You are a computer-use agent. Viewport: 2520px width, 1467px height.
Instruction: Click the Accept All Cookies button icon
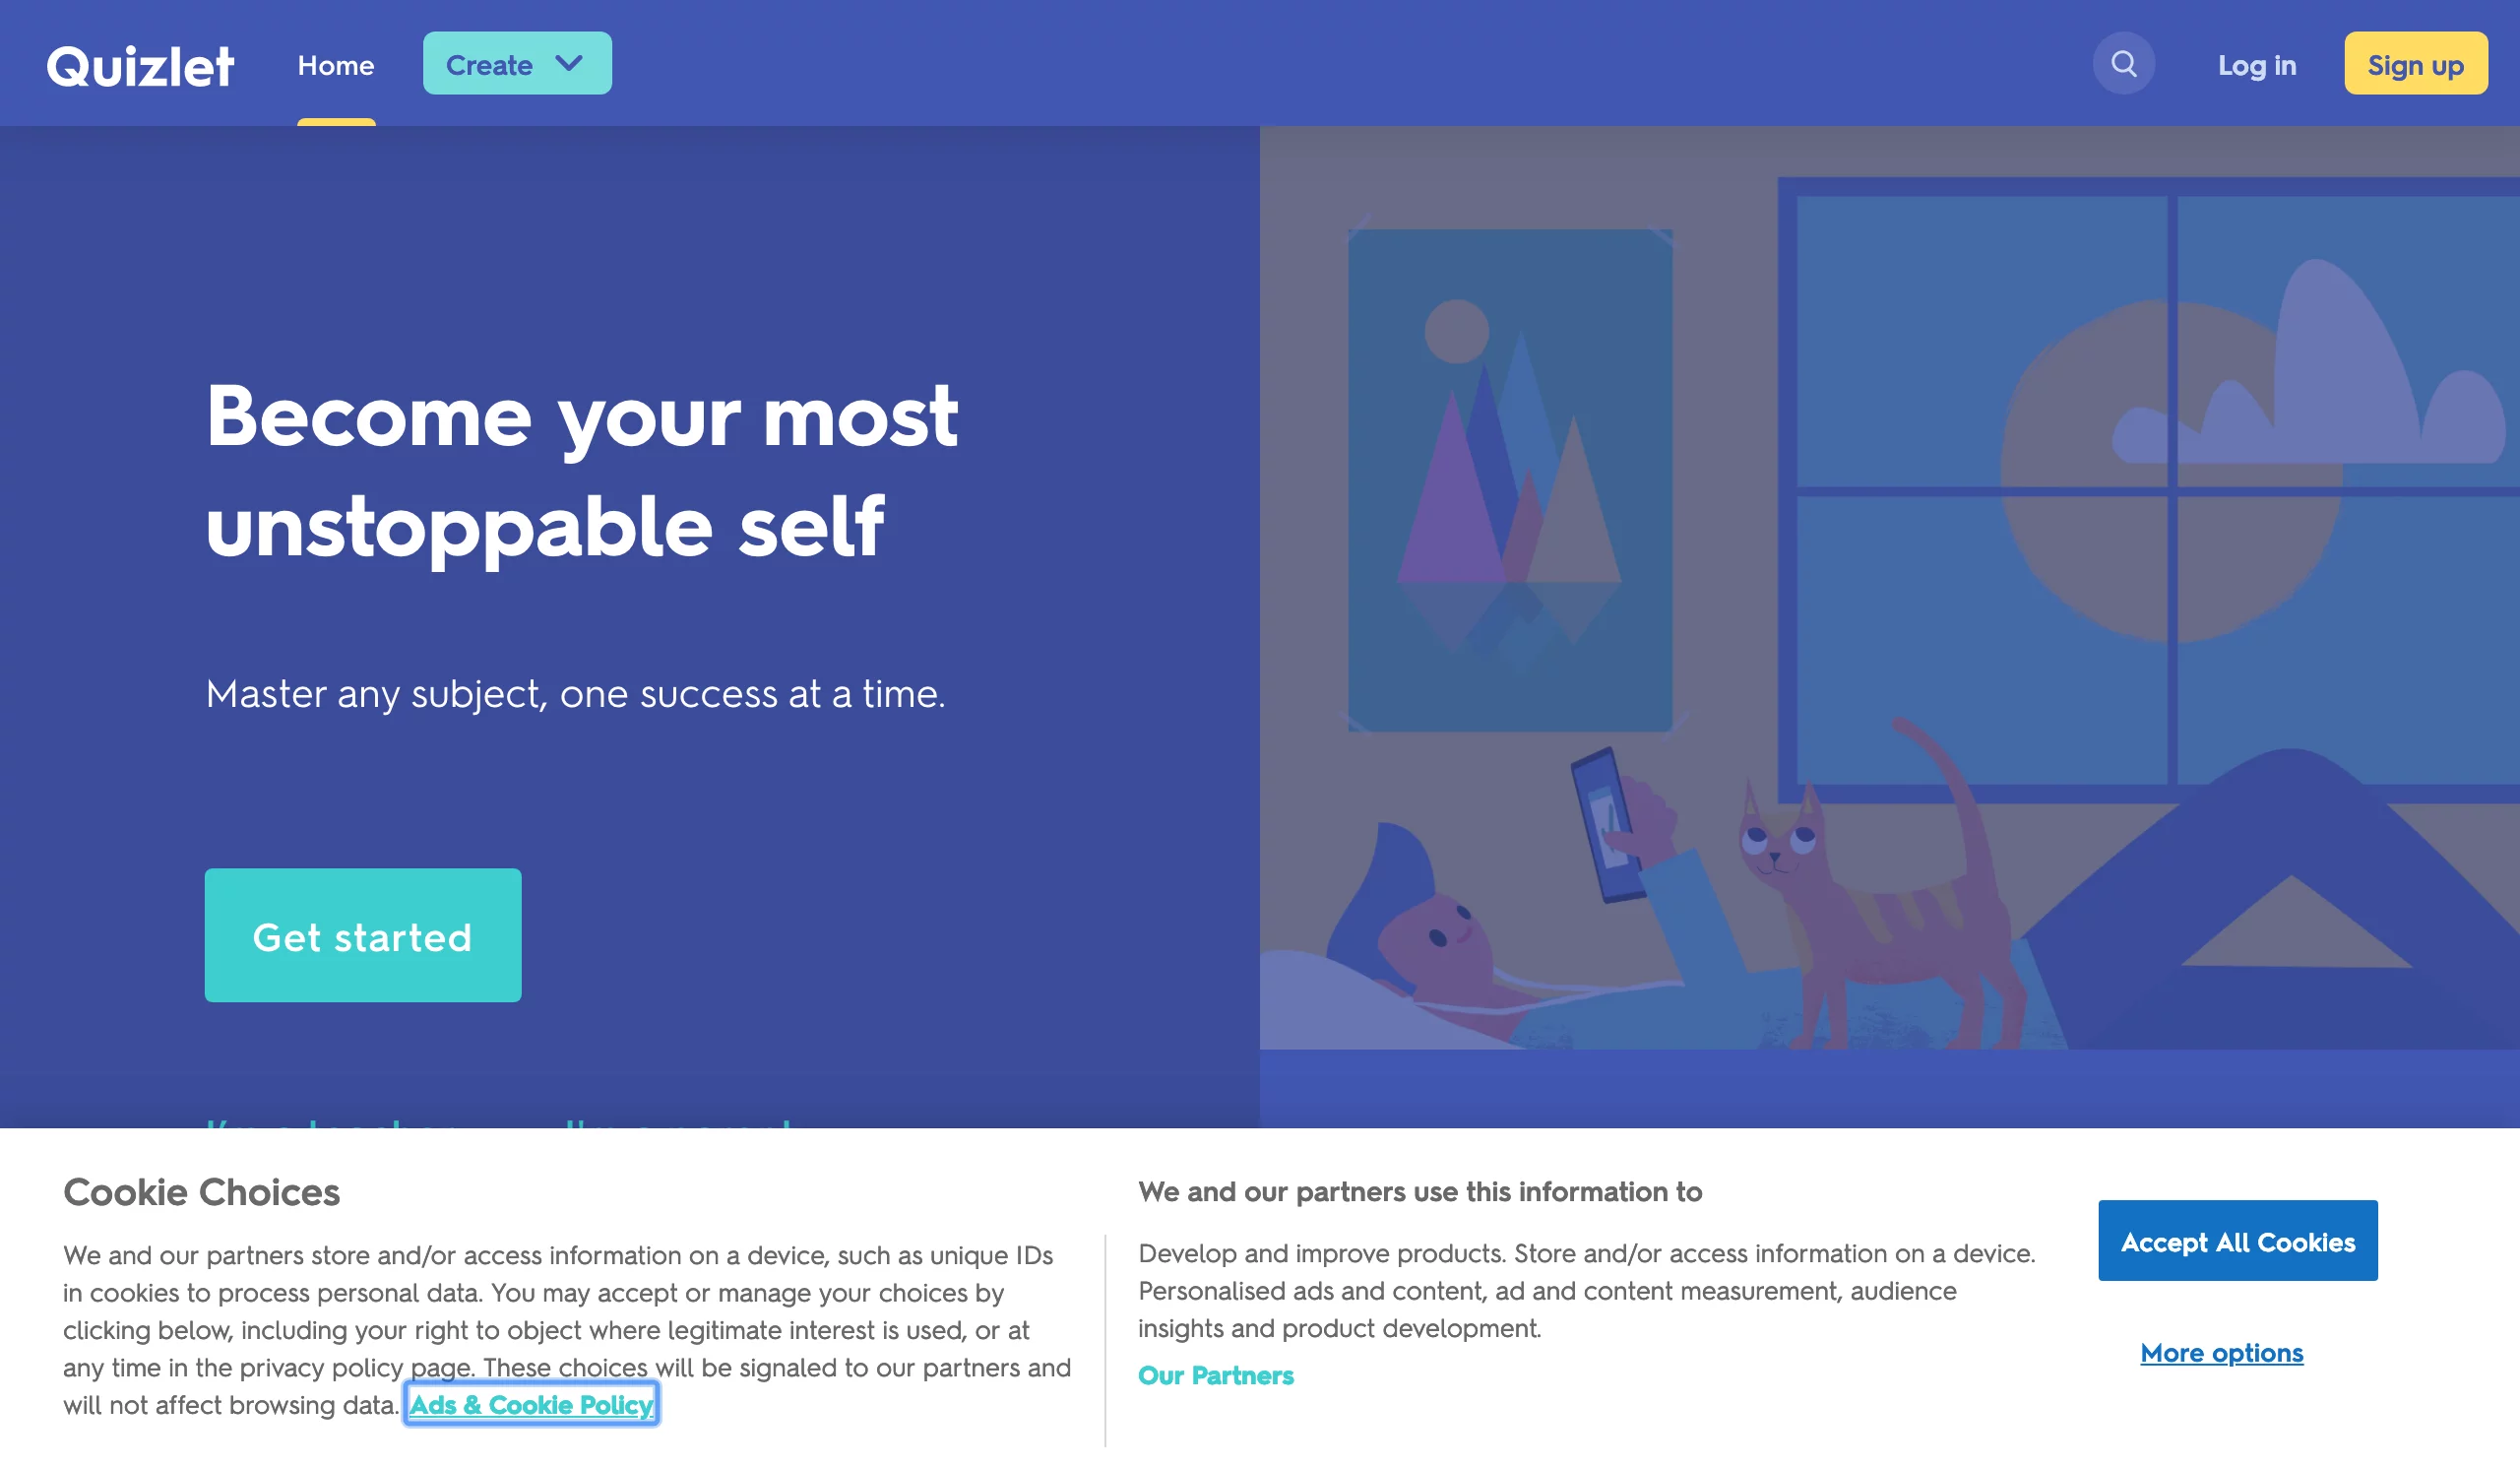[x=2237, y=1240]
